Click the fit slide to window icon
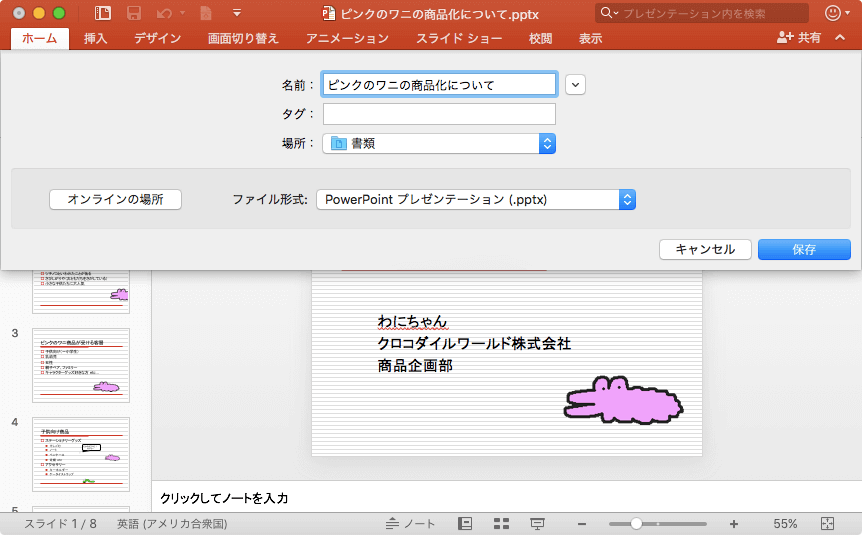862x535 pixels. (x=827, y=523)
